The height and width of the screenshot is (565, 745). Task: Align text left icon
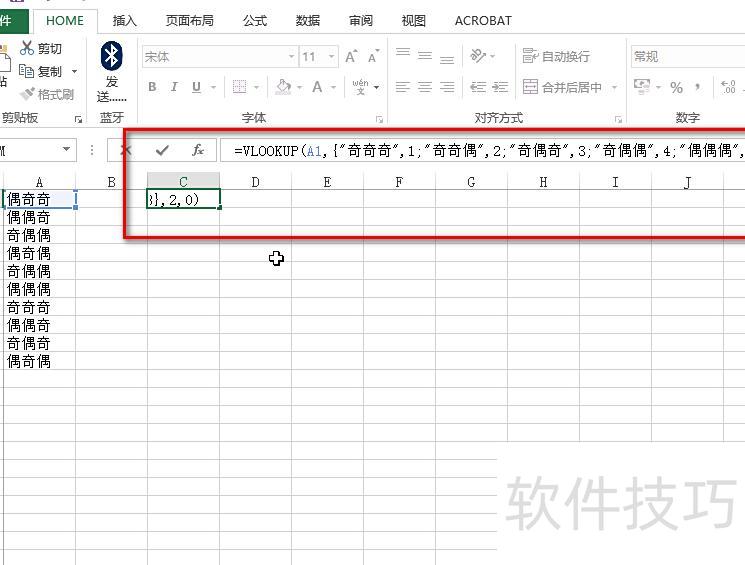(403, 87)
